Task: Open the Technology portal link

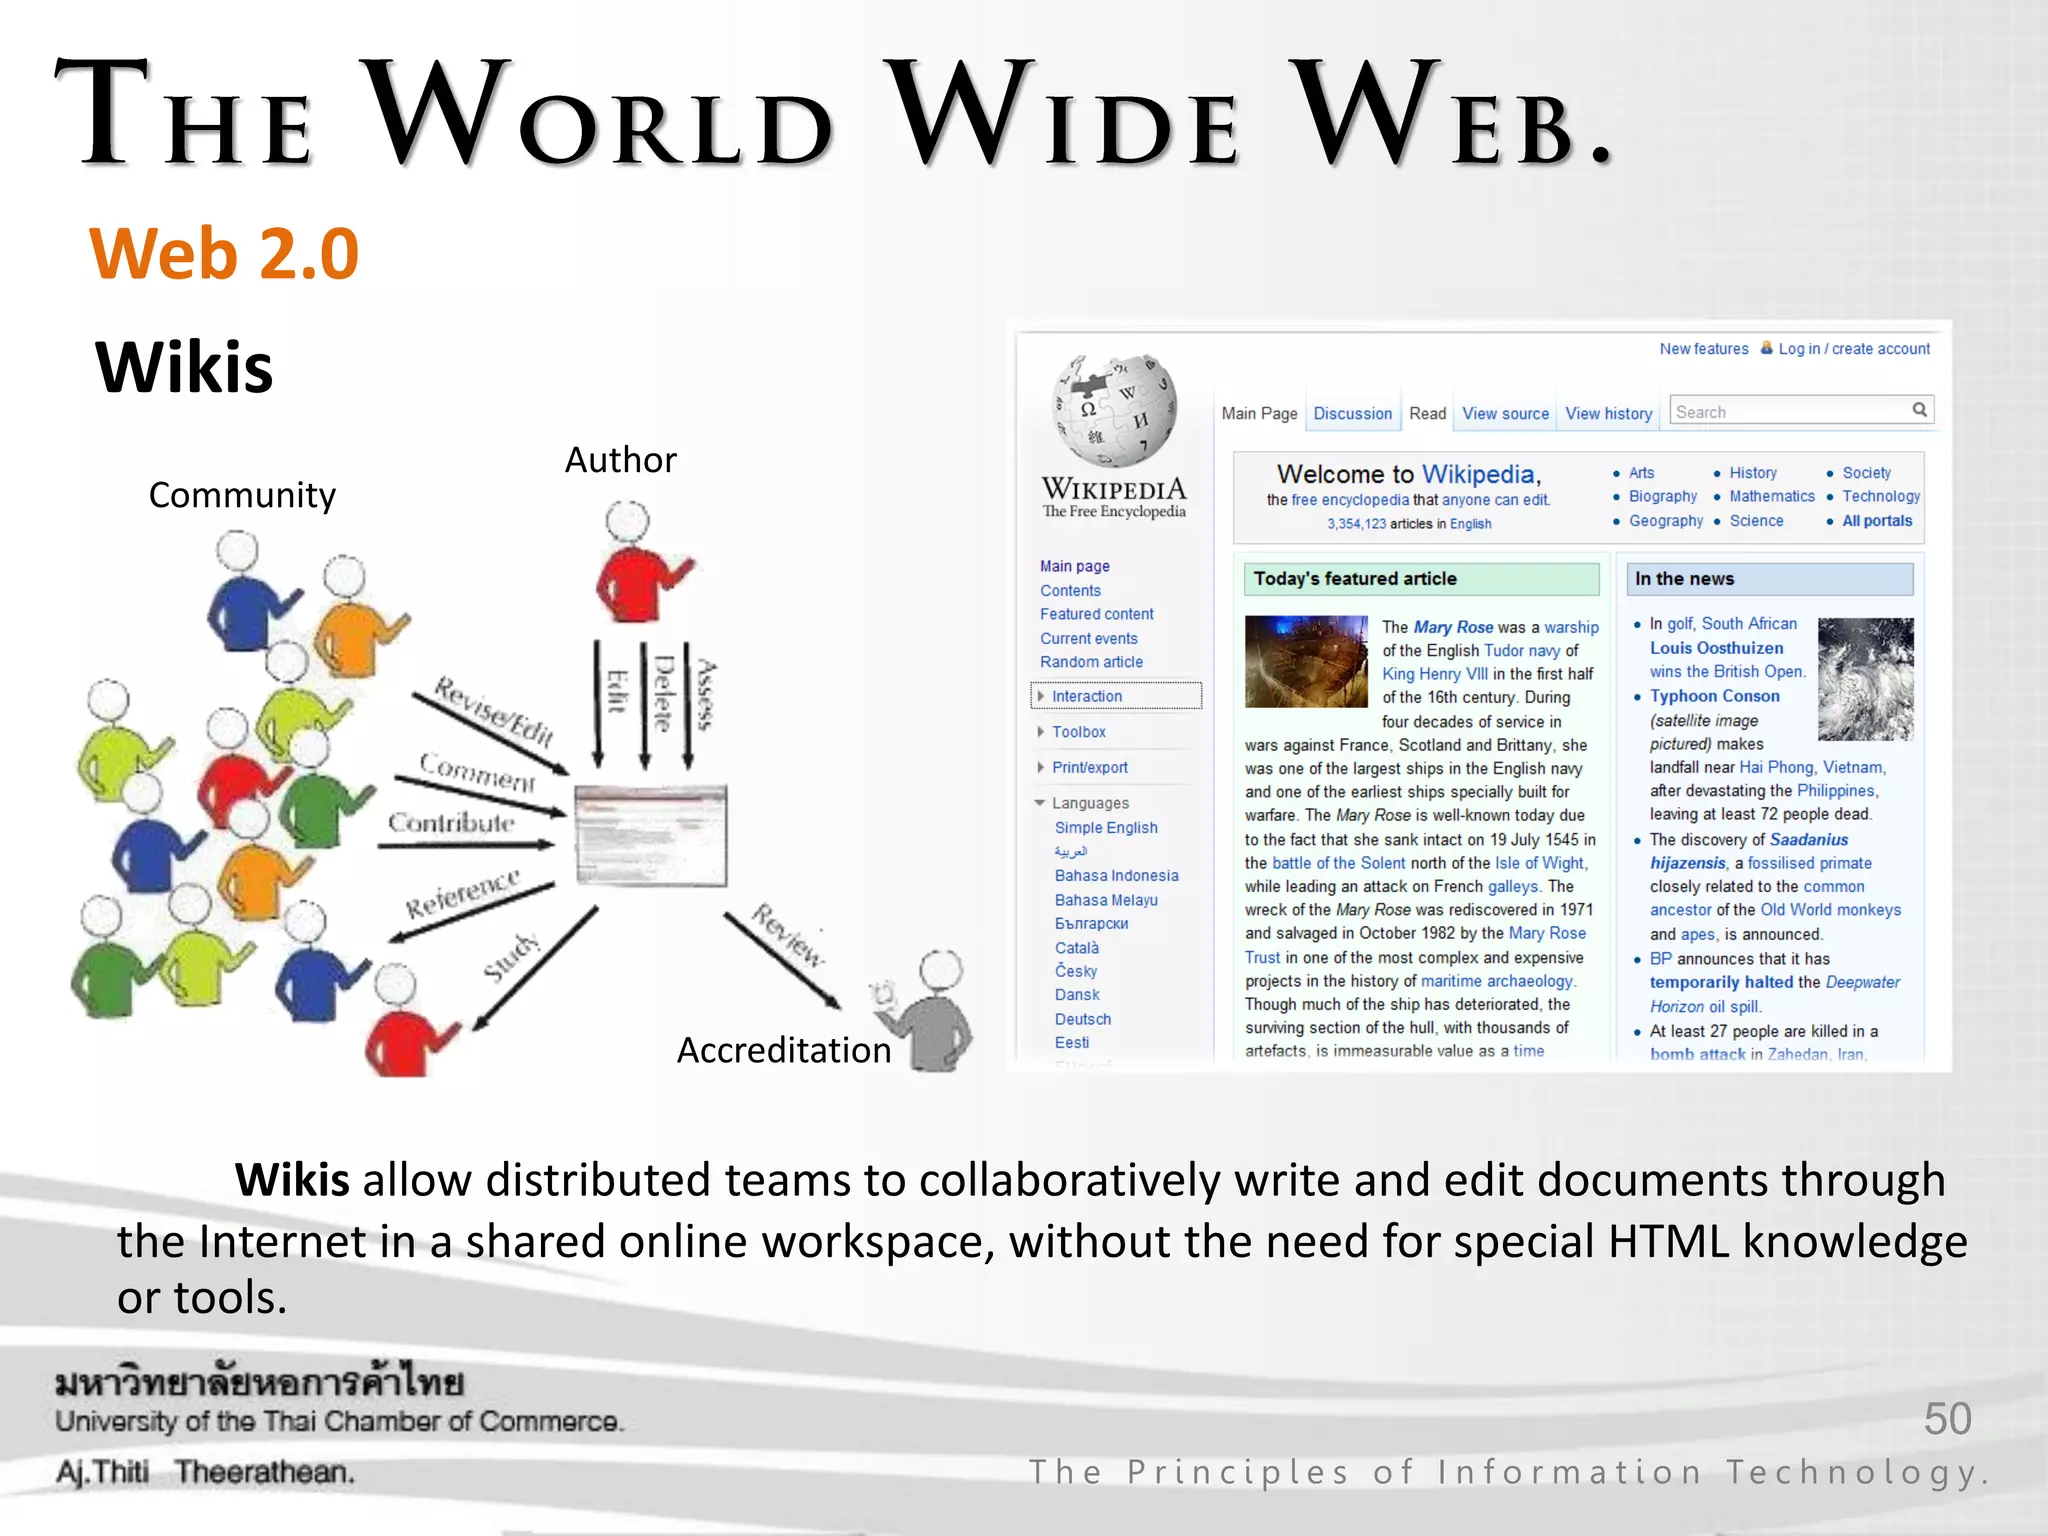Action: (x=1881, y=496)
